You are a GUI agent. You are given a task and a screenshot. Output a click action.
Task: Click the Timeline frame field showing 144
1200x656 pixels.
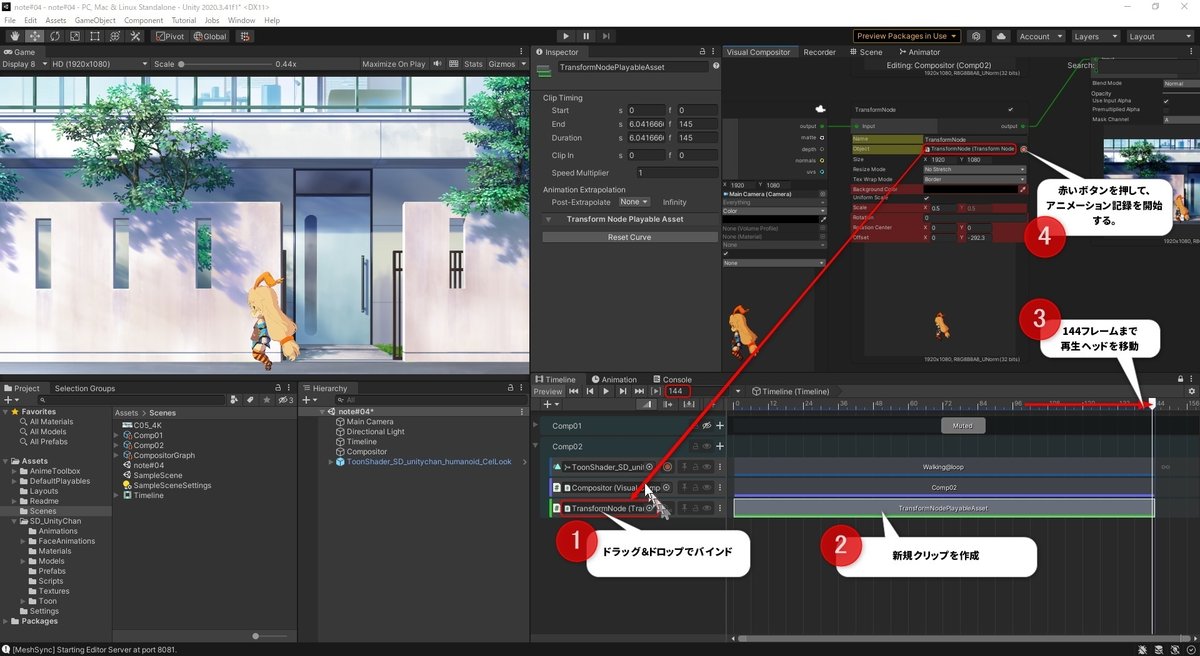[679, 392]
